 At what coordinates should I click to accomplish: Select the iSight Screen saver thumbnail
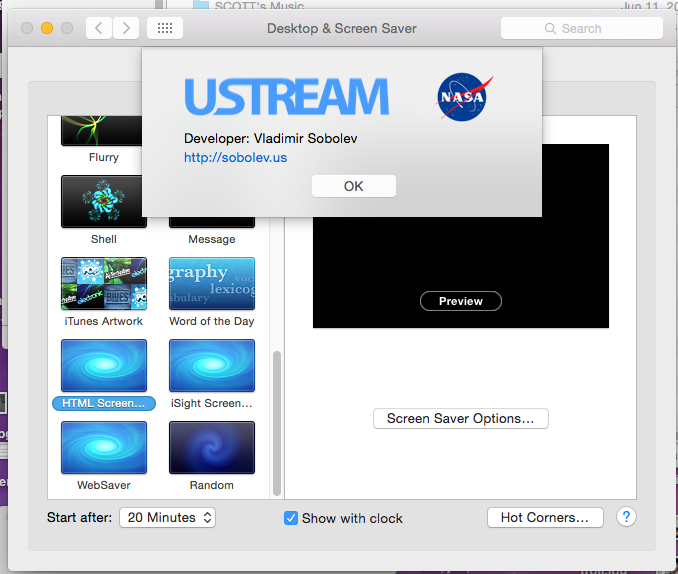pyautogui.click(x=212, y=366)
